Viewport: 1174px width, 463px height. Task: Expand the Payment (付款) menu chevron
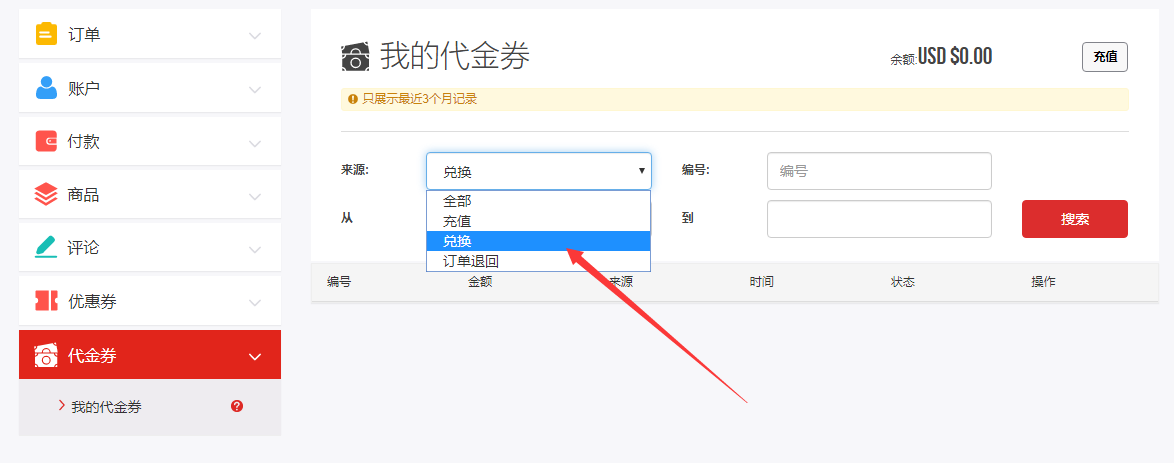point(255,142)
